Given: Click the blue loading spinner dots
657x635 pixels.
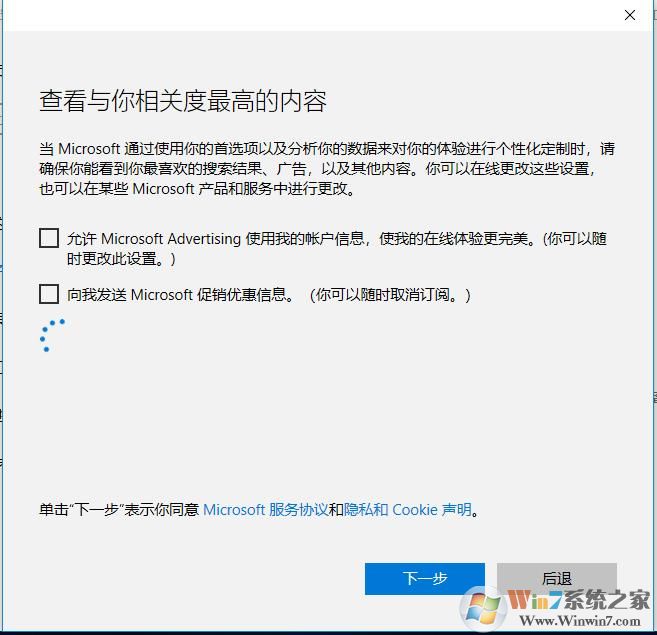Looking at the screenshot, I should tap(52, 335).
